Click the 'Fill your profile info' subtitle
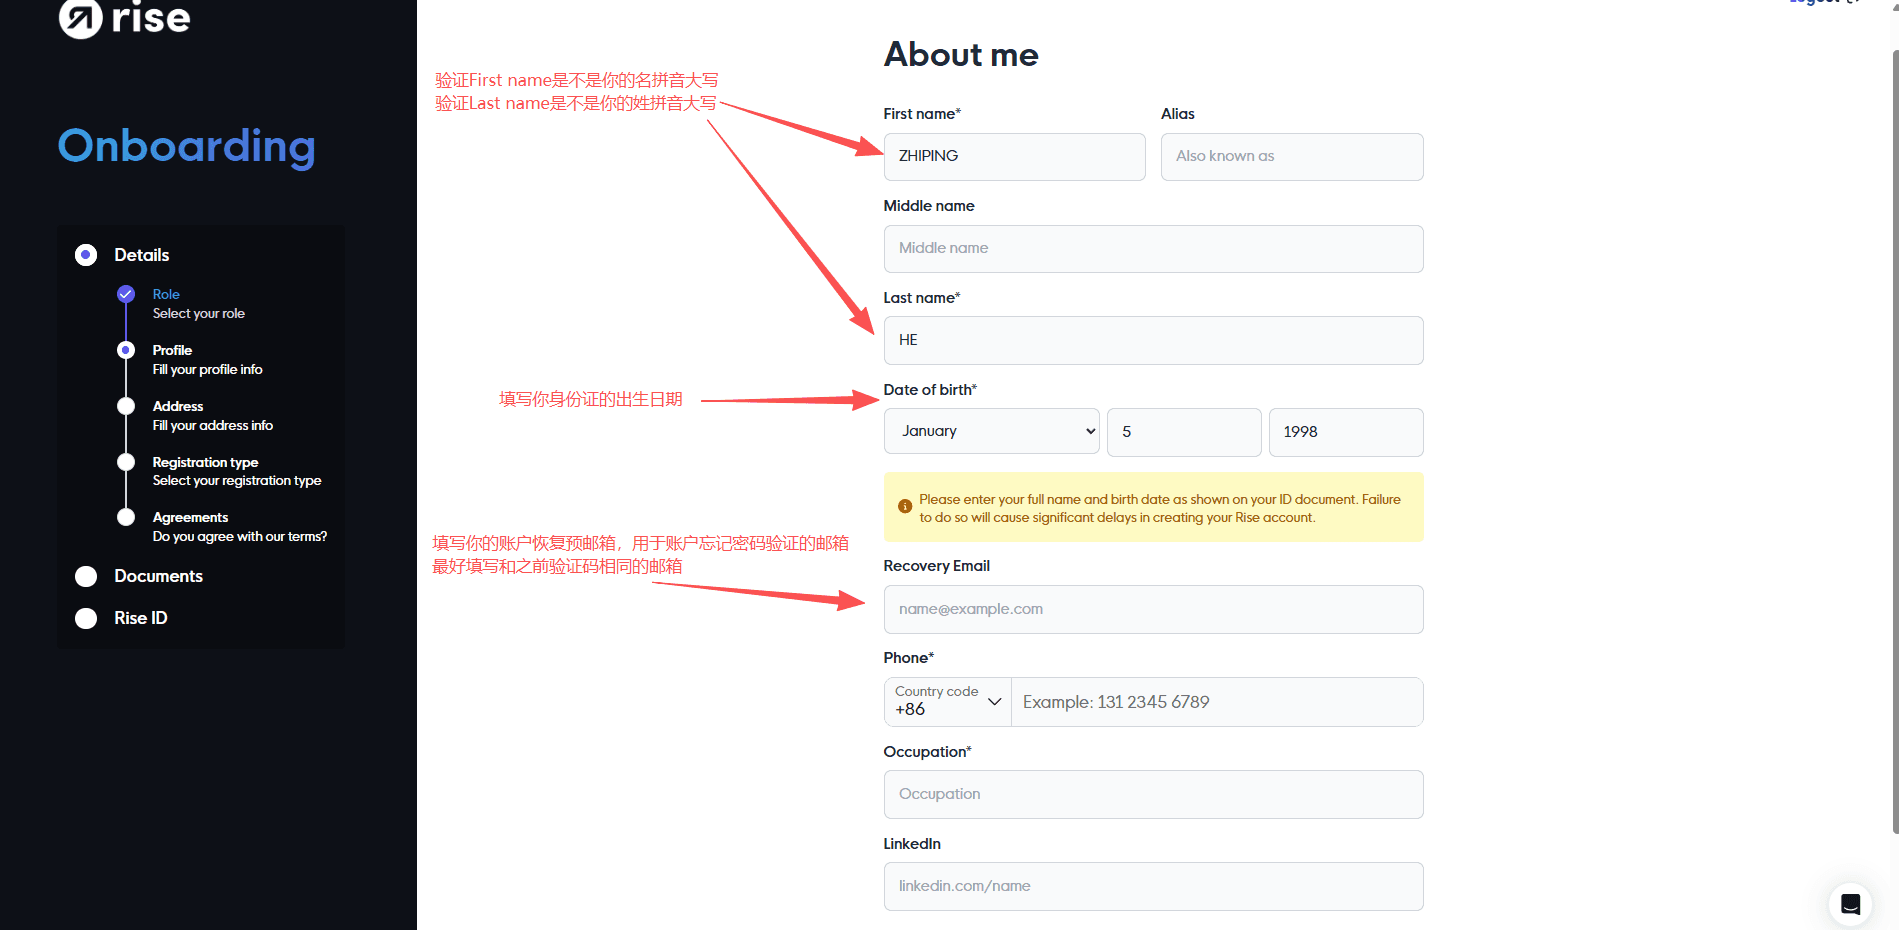Viewport: 1899px width, 930px height. point(208,369)
